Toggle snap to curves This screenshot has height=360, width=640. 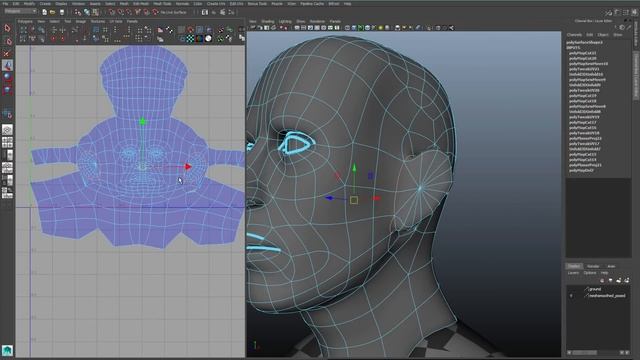120,12
